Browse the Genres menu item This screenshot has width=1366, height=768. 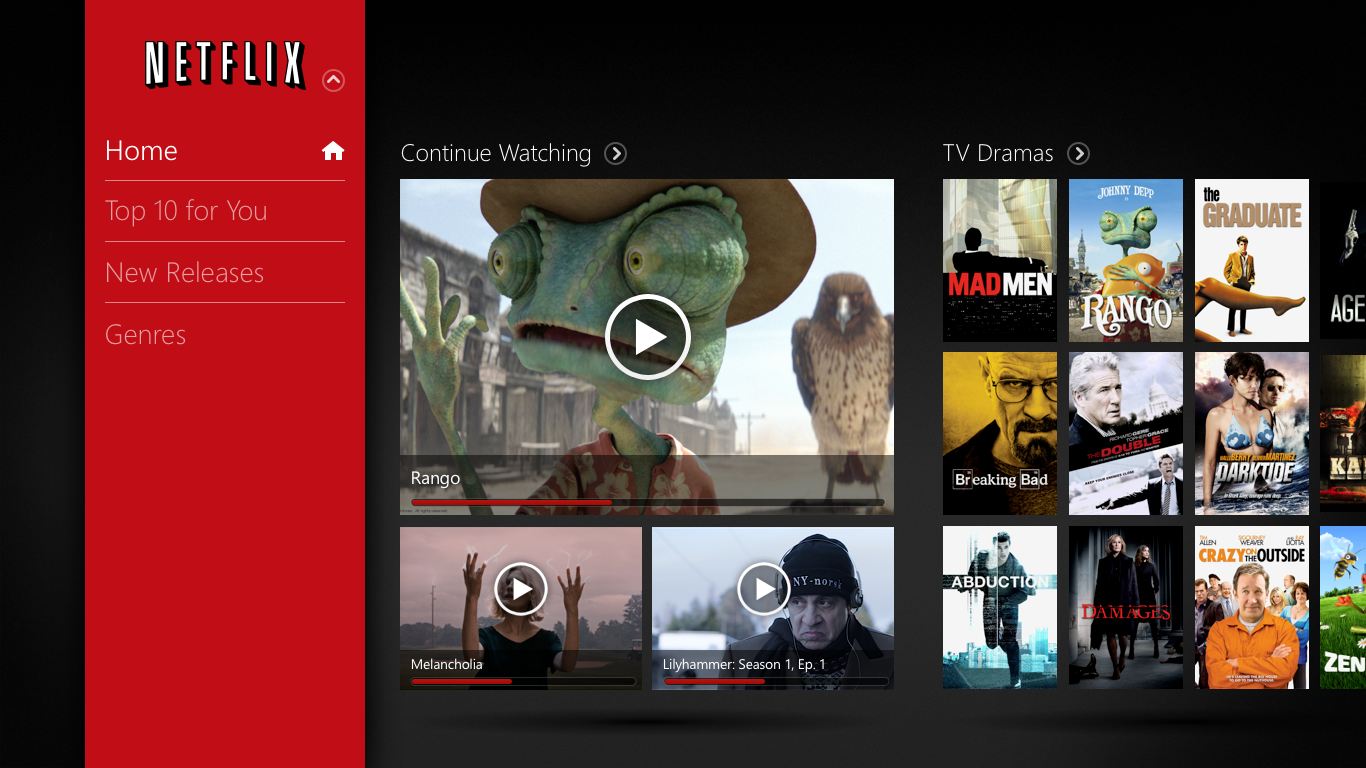[x=146, y=335]
